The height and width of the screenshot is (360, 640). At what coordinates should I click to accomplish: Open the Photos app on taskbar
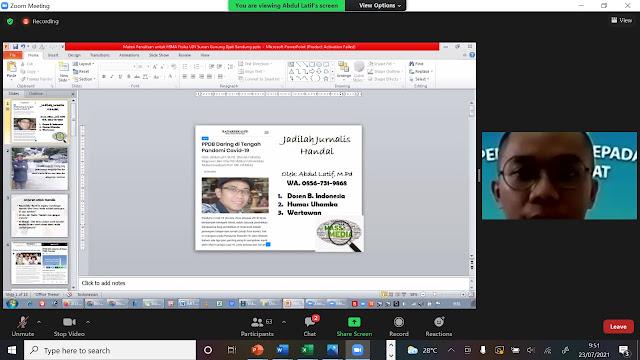point(332,350)
